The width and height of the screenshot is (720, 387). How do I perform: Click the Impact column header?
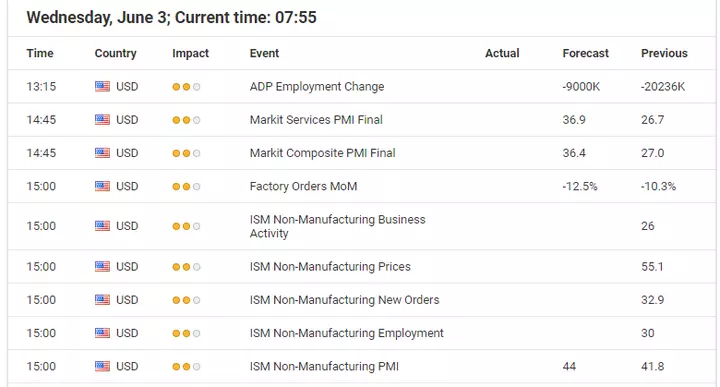pos(191,53)
